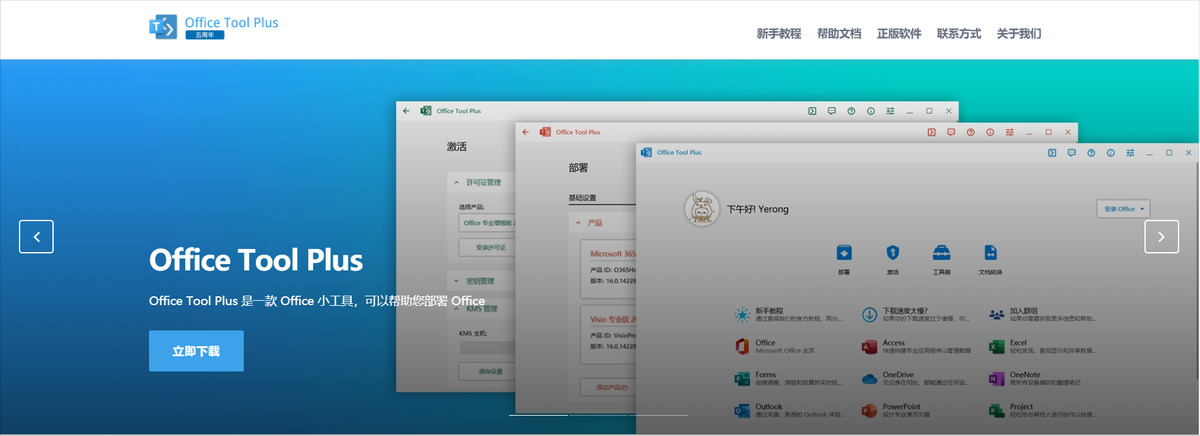
Task: Open the OneDrive app tile icon
Action: click(x=869, y=378)
